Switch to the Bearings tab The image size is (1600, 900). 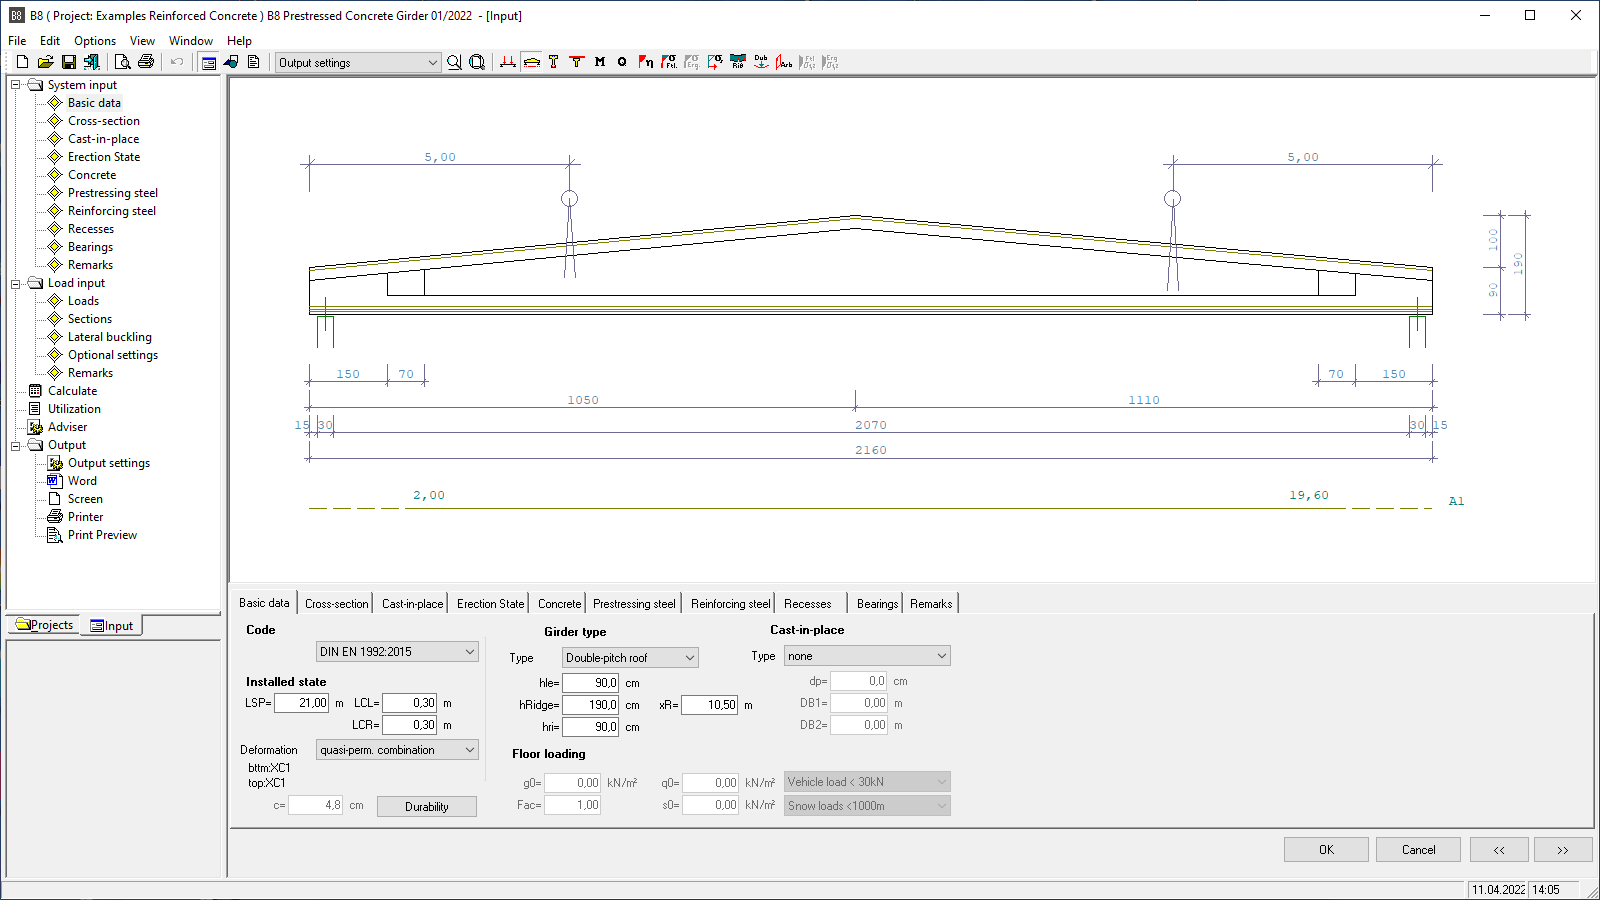point(877,604)
